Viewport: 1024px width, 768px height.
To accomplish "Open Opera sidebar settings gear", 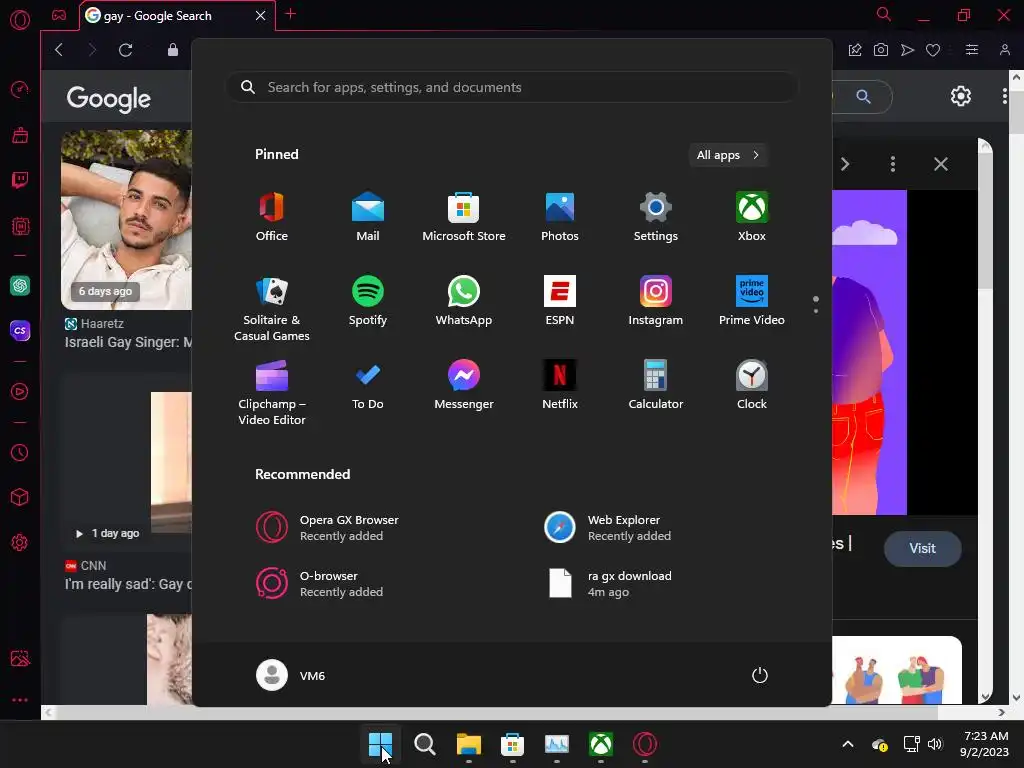I will [20, 542].
